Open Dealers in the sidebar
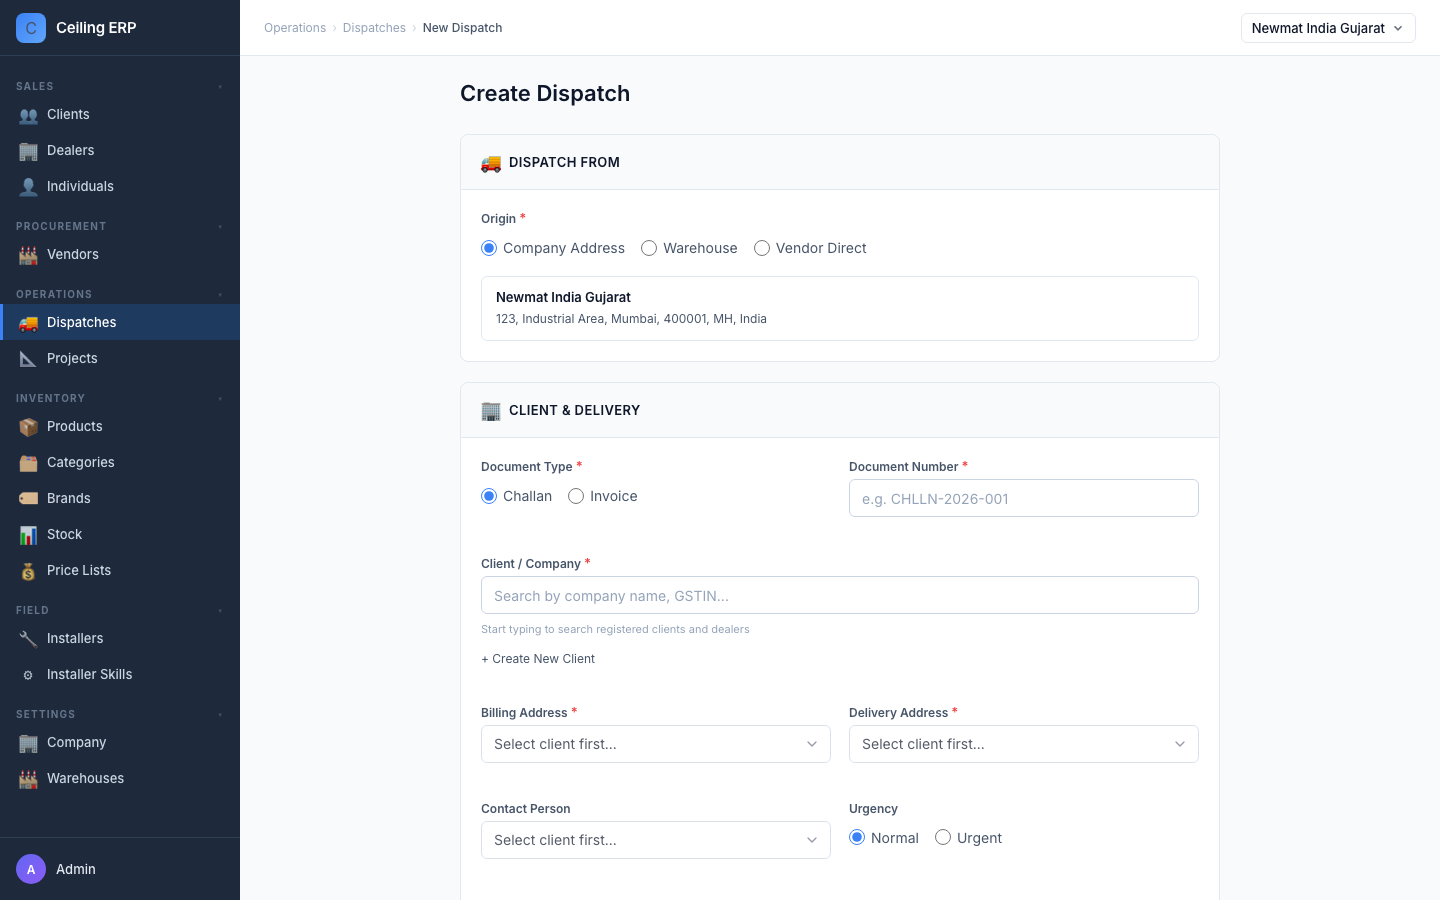This screenshot has height=900, width=1440. click(120, 150)
